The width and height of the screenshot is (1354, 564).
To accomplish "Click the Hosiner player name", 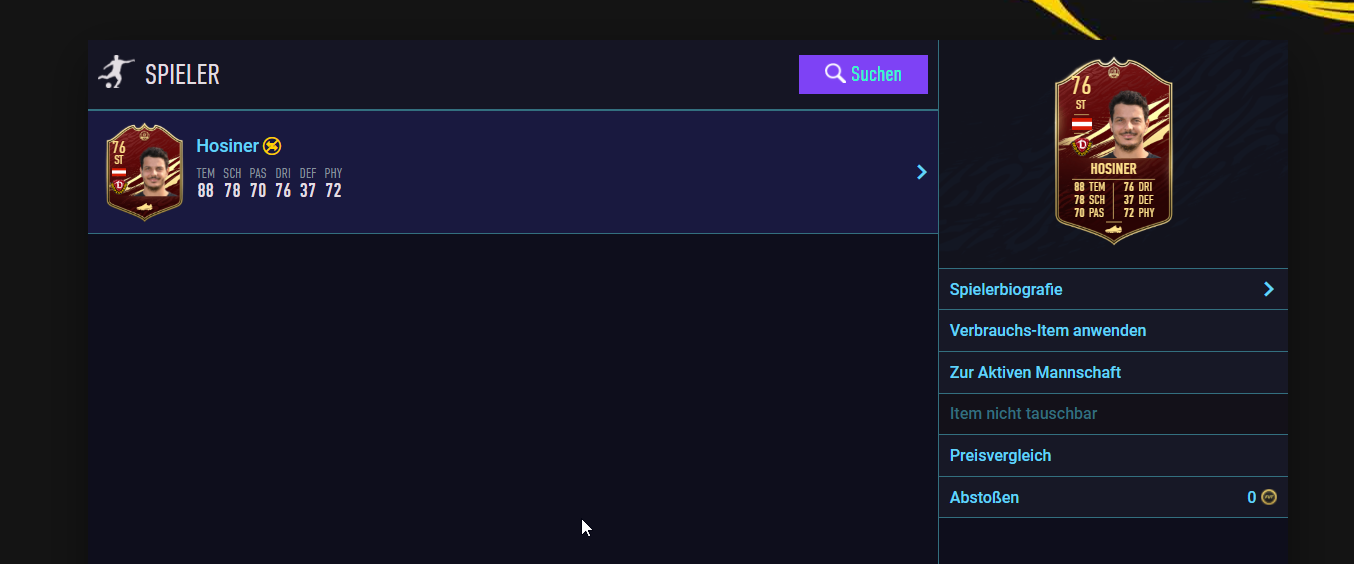I will (227, 146).
